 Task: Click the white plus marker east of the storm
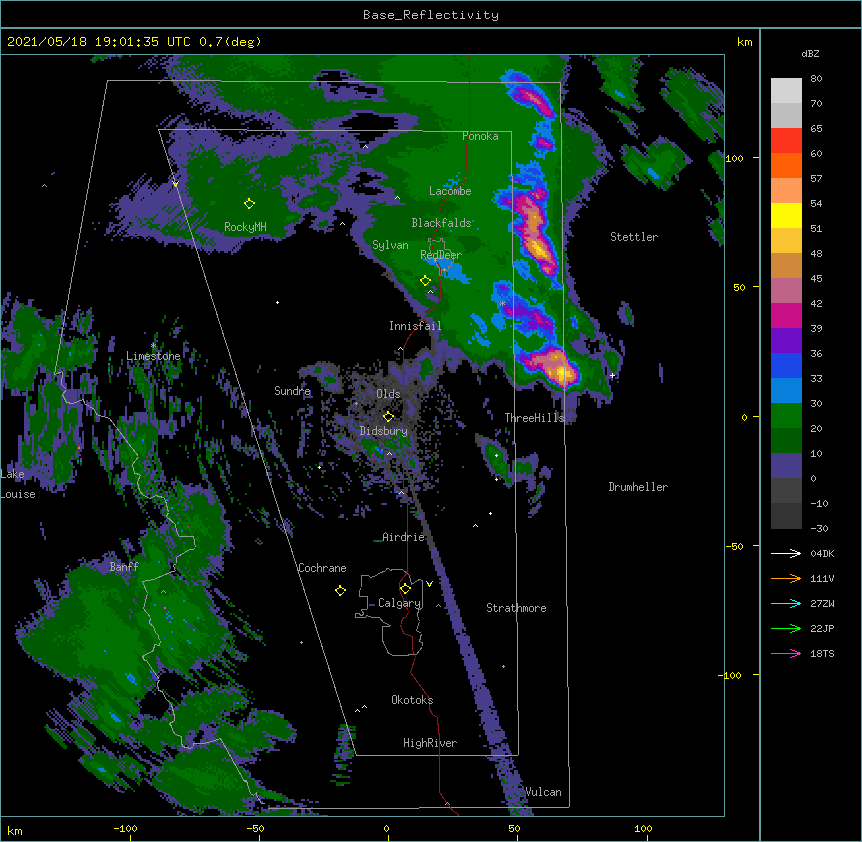[612, 375]
